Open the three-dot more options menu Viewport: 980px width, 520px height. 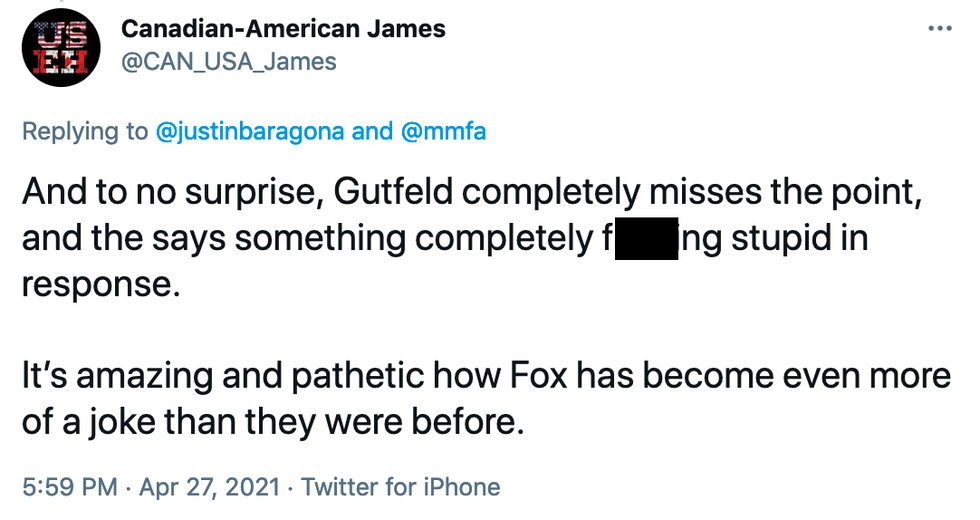[939, 29]
